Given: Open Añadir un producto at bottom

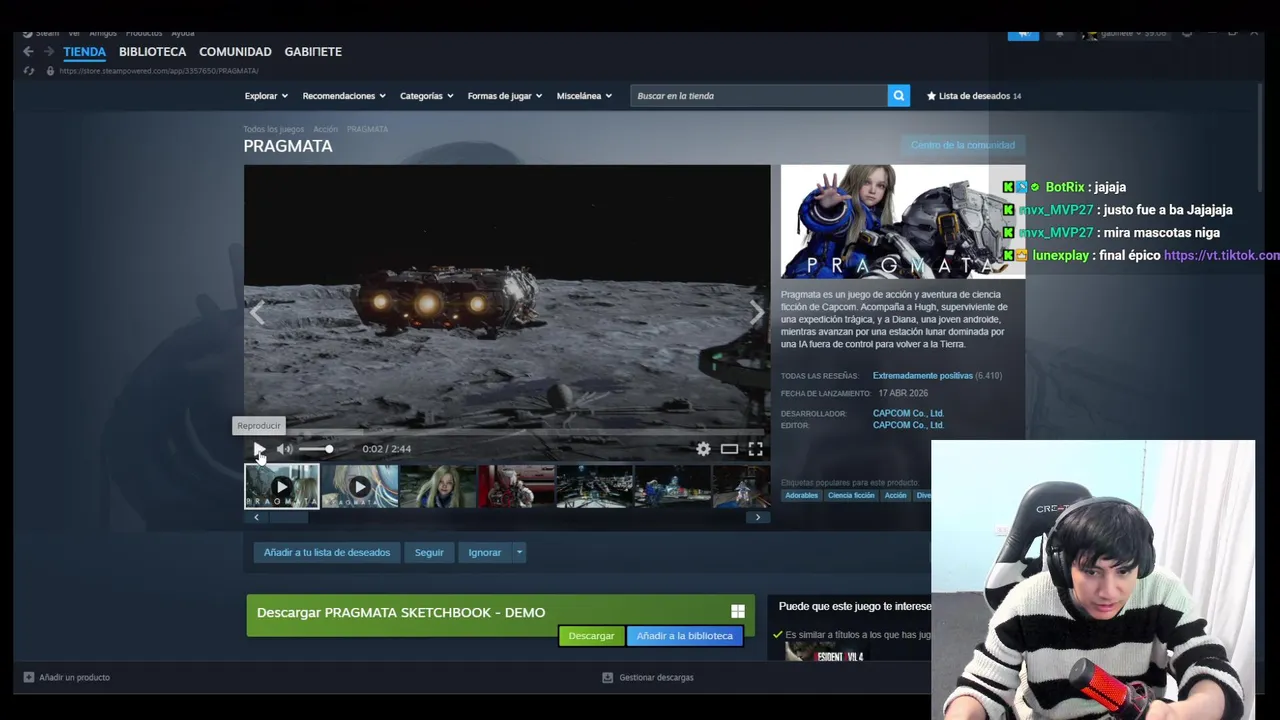Looking at the screenshot, I should coord(67,677).
